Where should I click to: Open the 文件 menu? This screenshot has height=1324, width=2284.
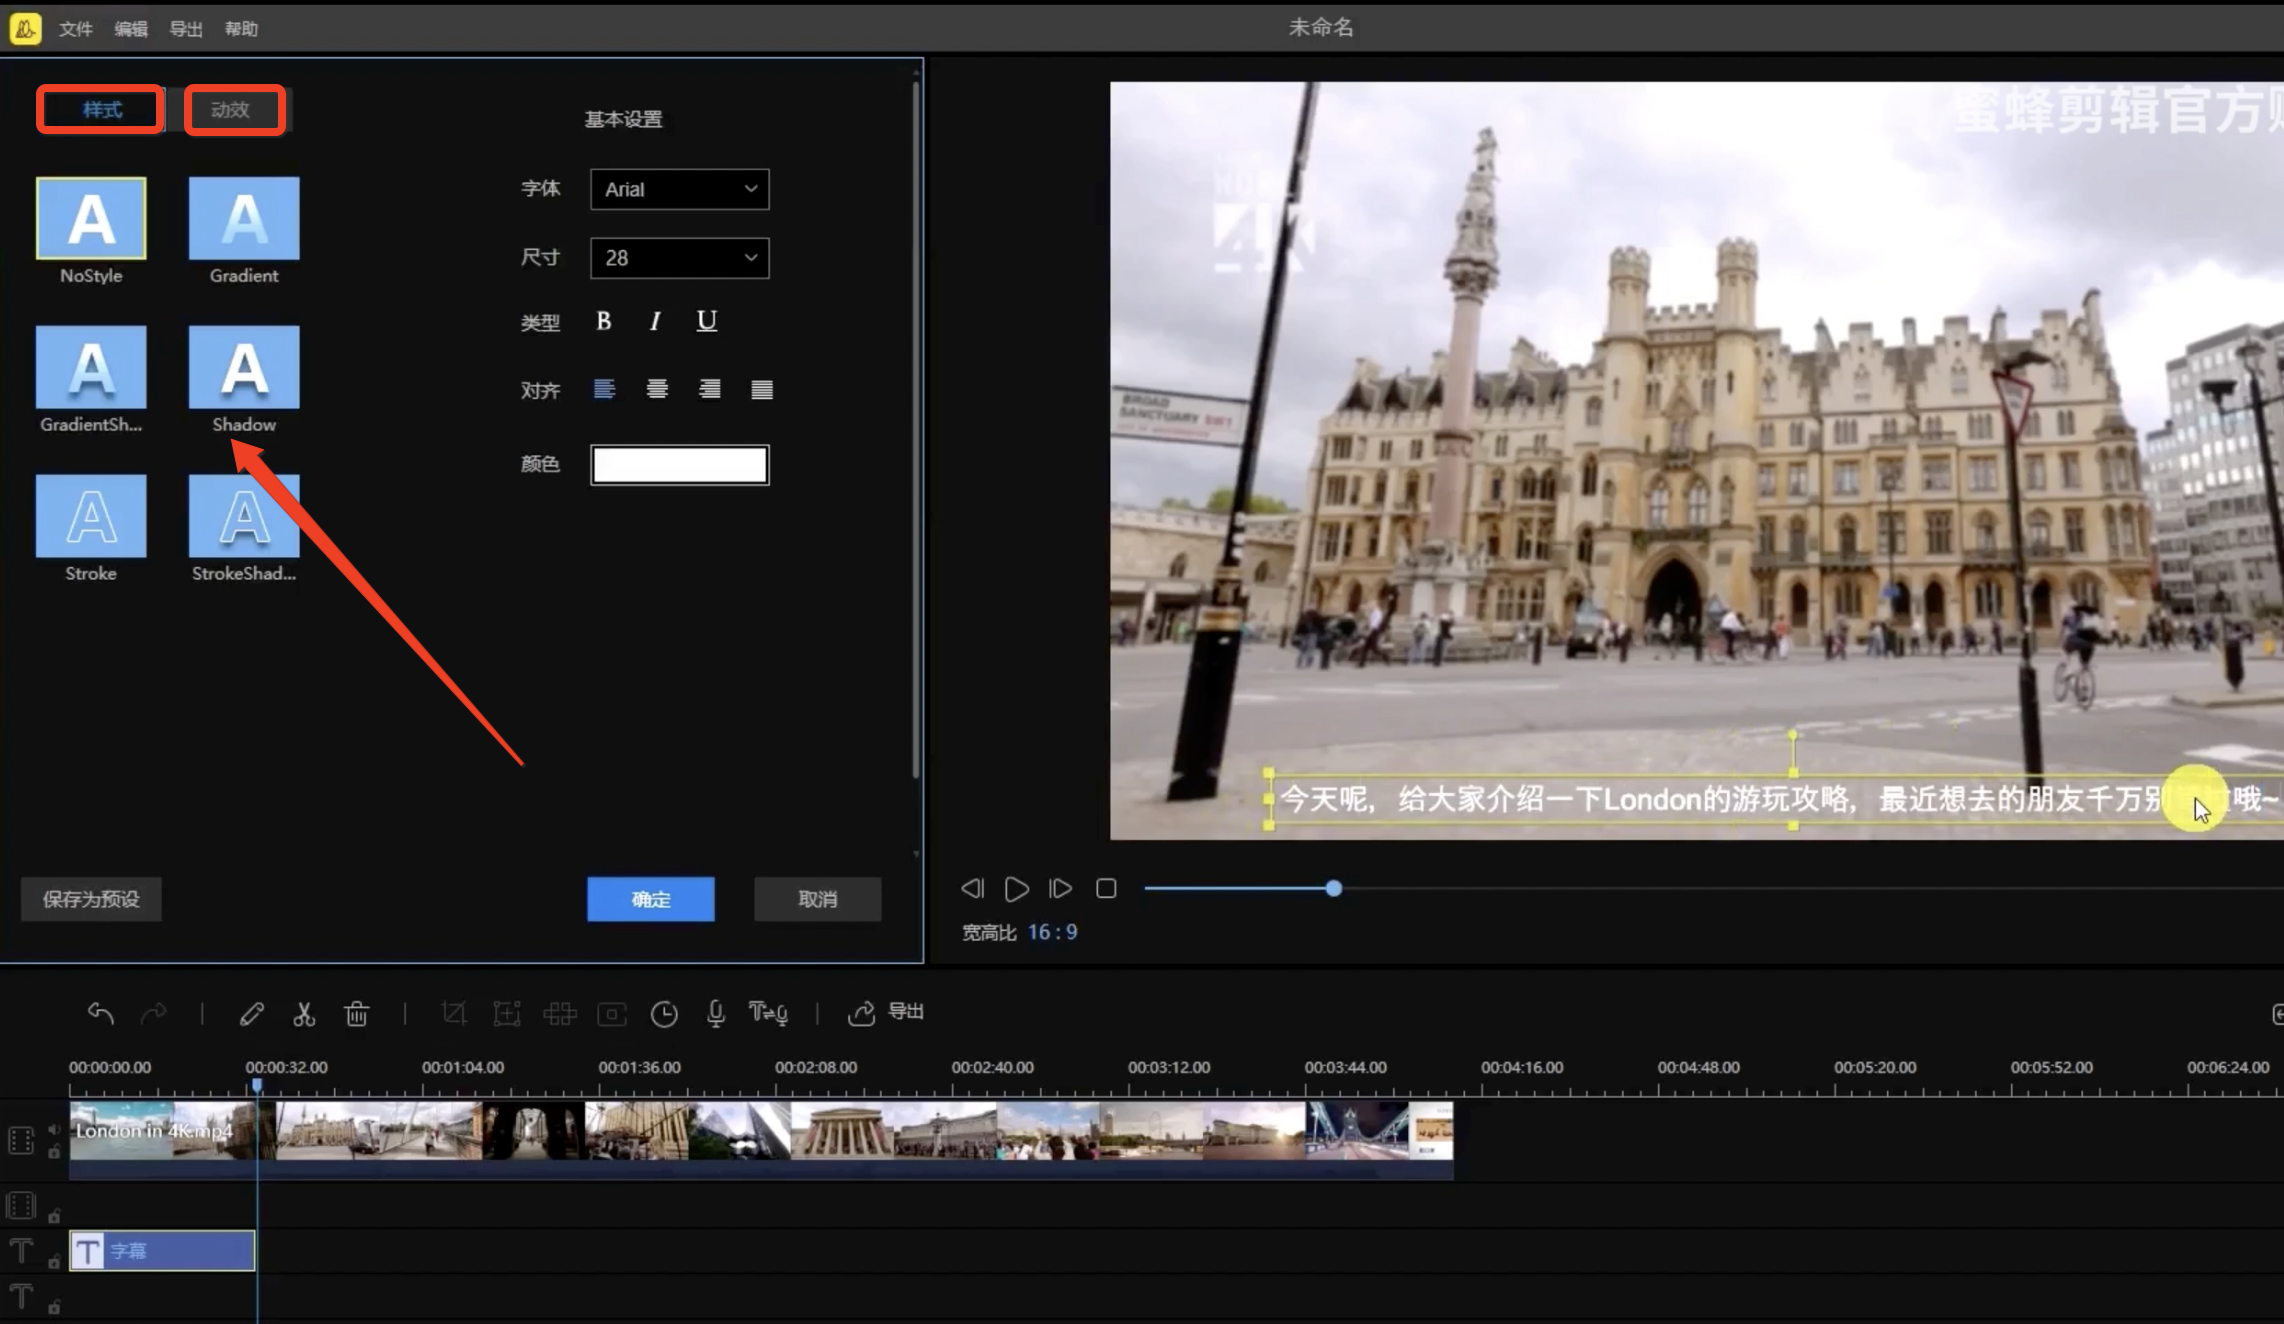coord(75,29)
